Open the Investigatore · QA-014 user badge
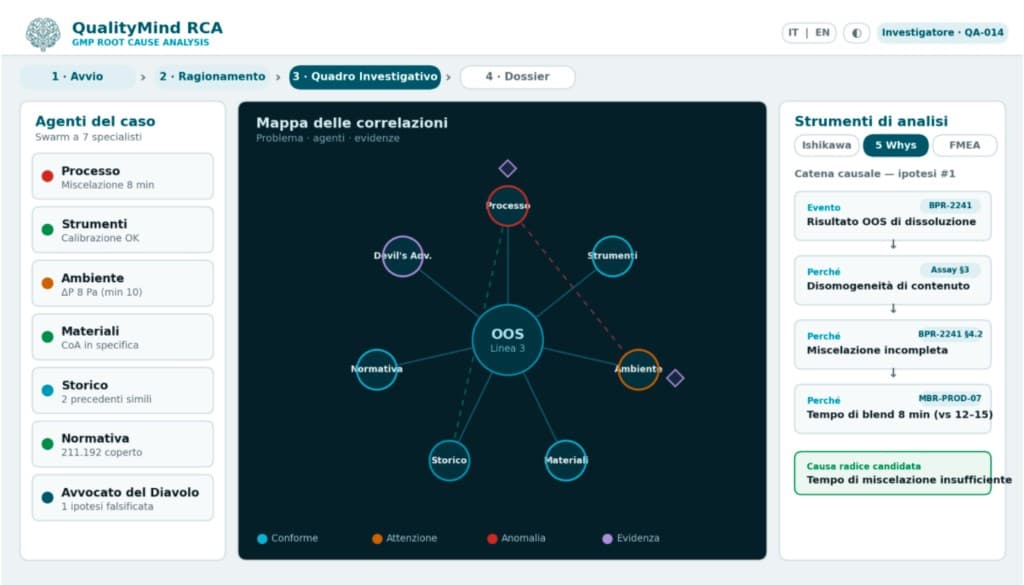1024x585 pixels. tap(942, 33)
